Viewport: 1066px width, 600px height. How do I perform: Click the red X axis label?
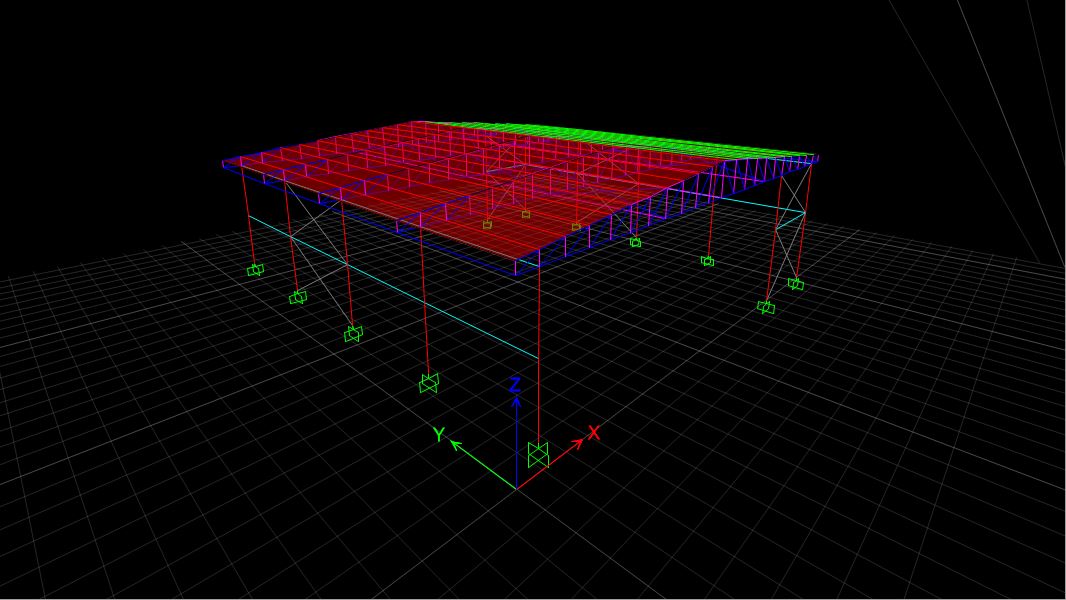593,432
